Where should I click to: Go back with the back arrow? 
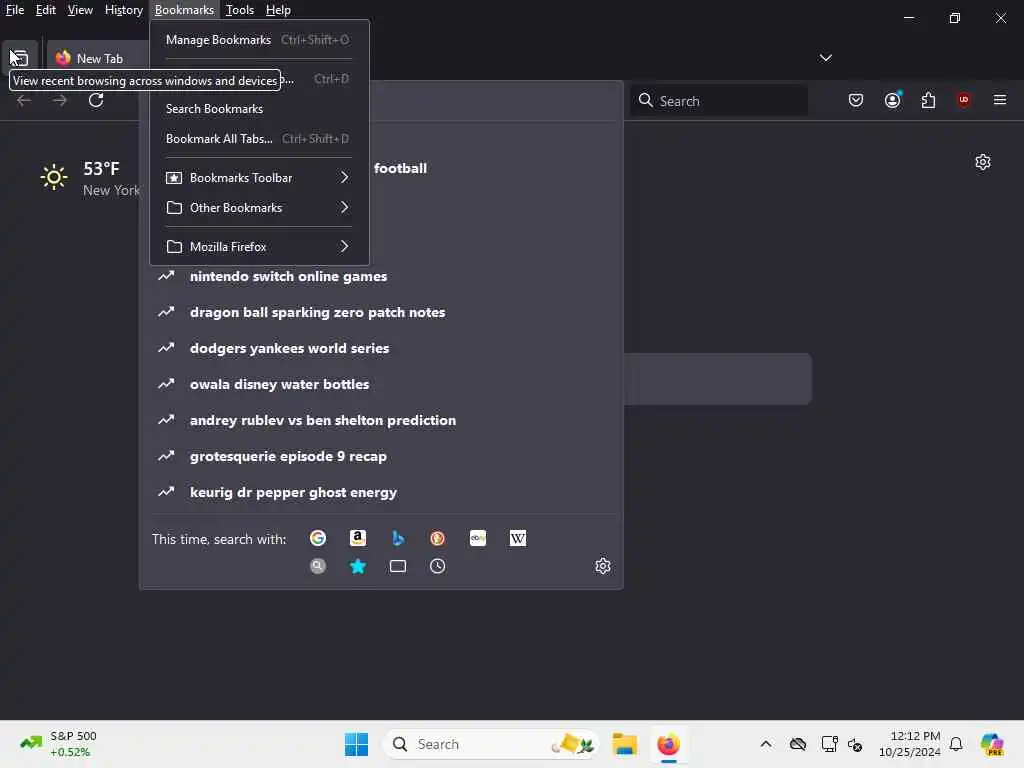[24, 101]
